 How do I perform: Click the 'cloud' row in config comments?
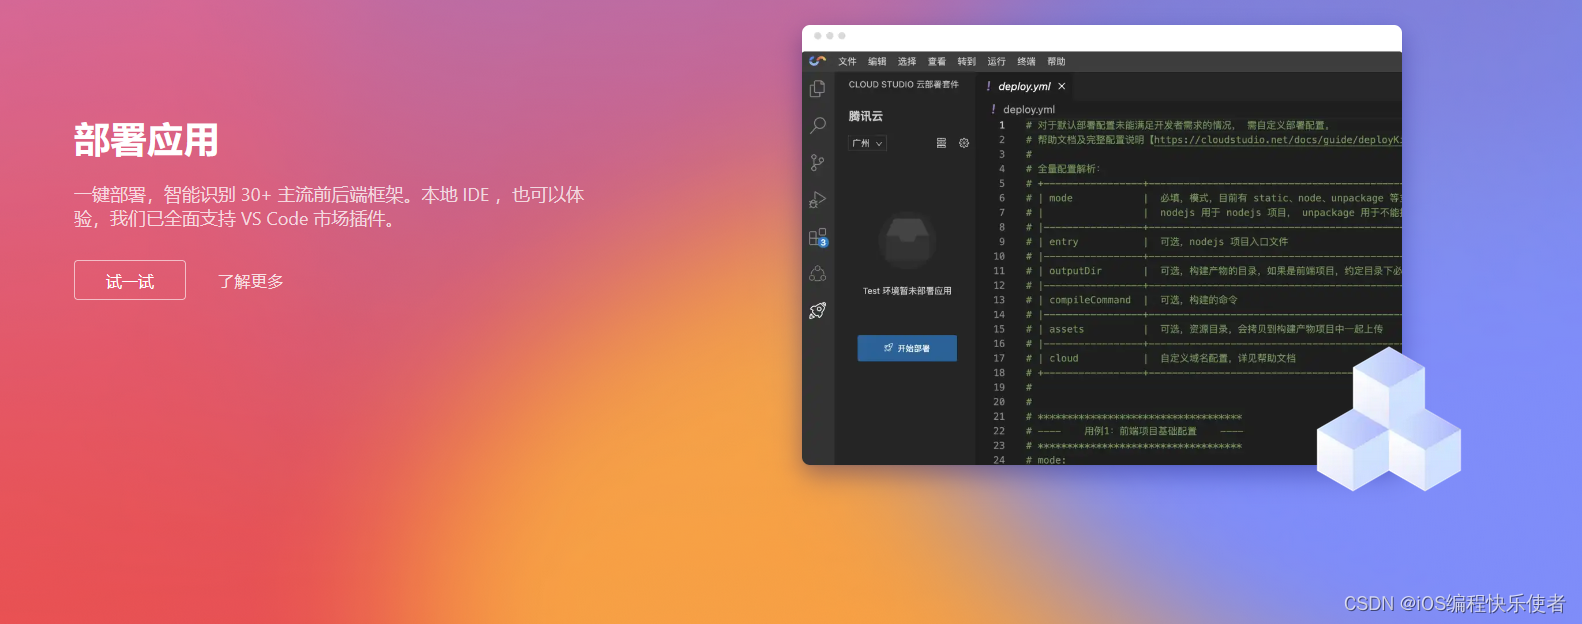(1160, 358)
